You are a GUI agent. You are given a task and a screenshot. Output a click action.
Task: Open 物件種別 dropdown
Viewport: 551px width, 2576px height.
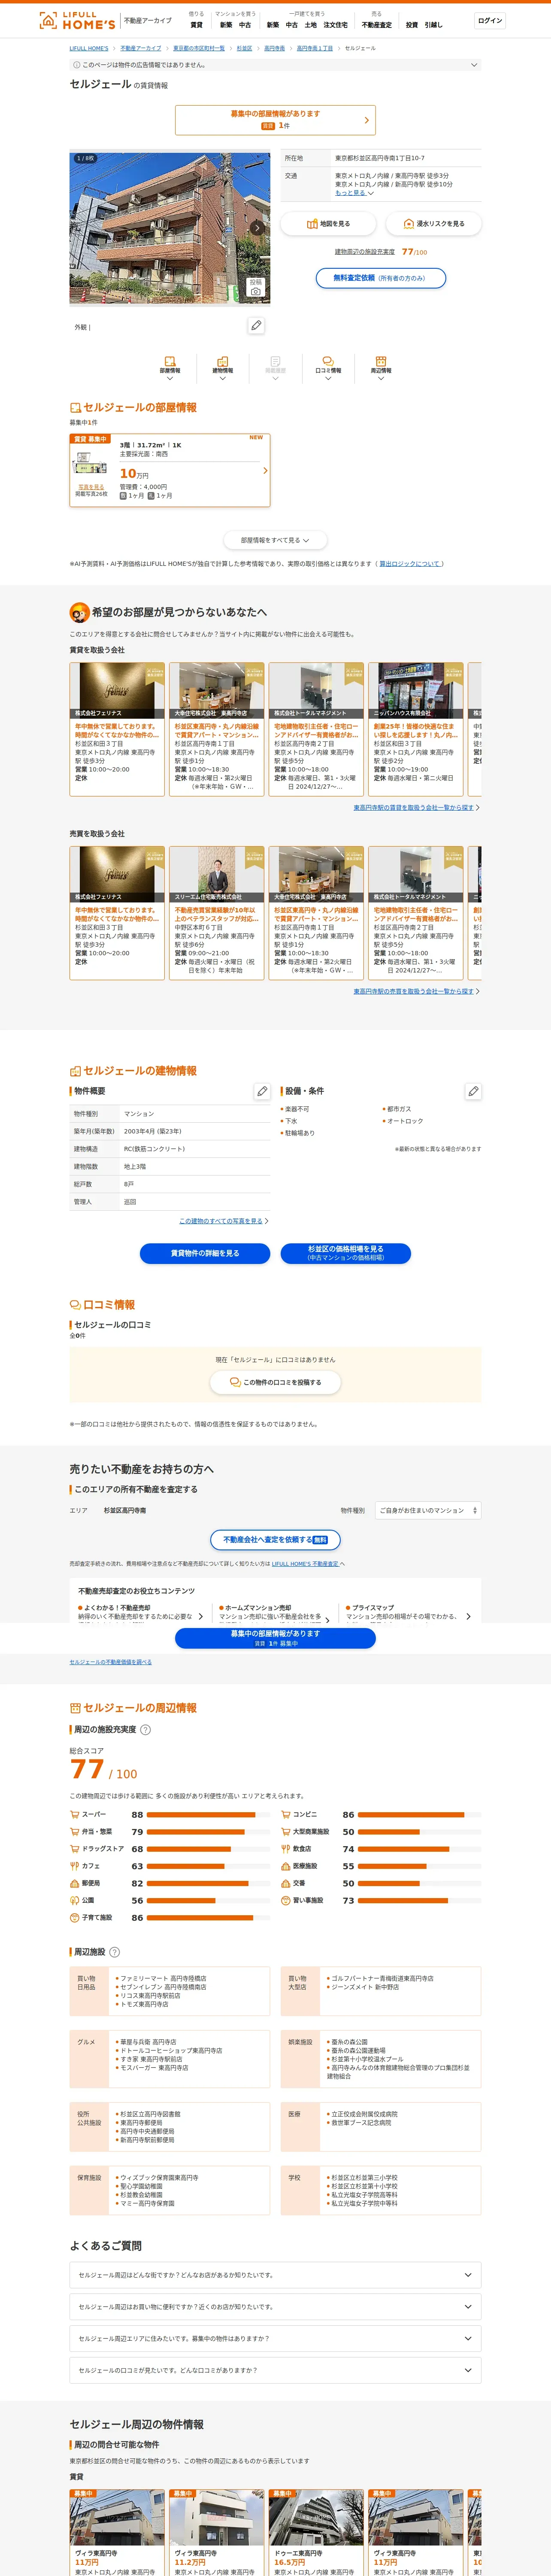tap(428, 1510)
